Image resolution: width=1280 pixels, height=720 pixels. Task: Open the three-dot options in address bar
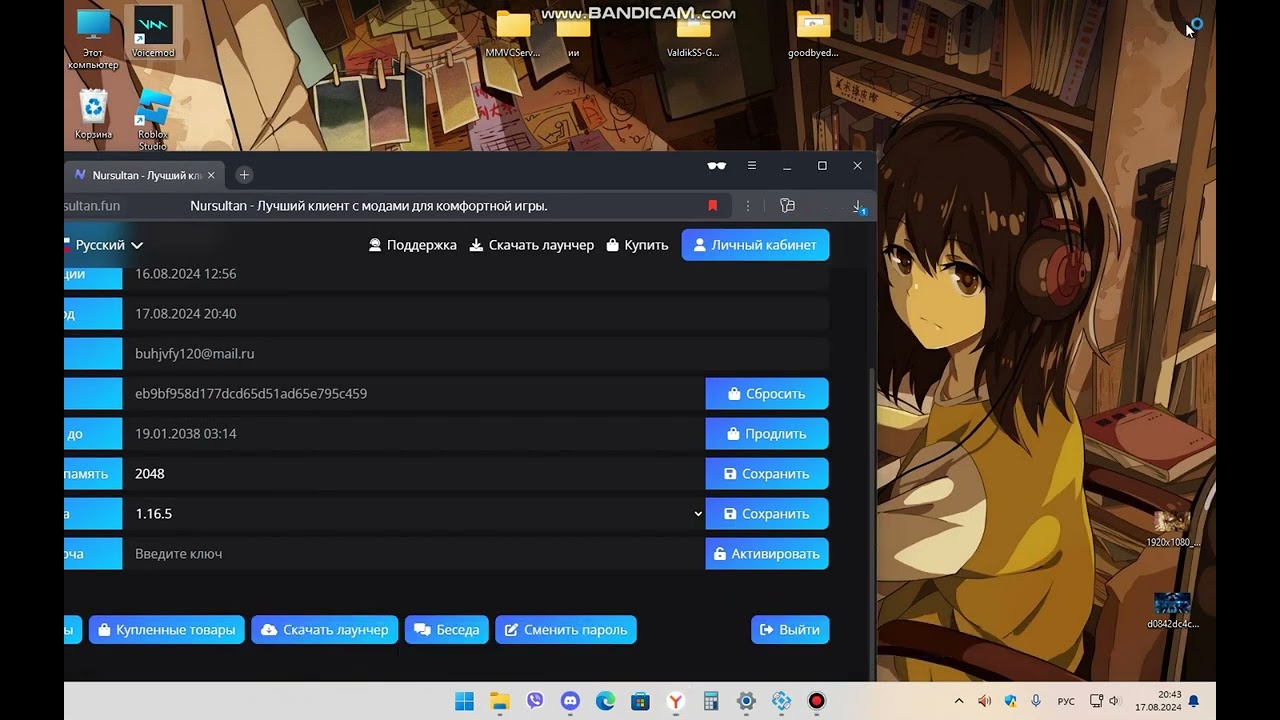click(x=748, y=206)
